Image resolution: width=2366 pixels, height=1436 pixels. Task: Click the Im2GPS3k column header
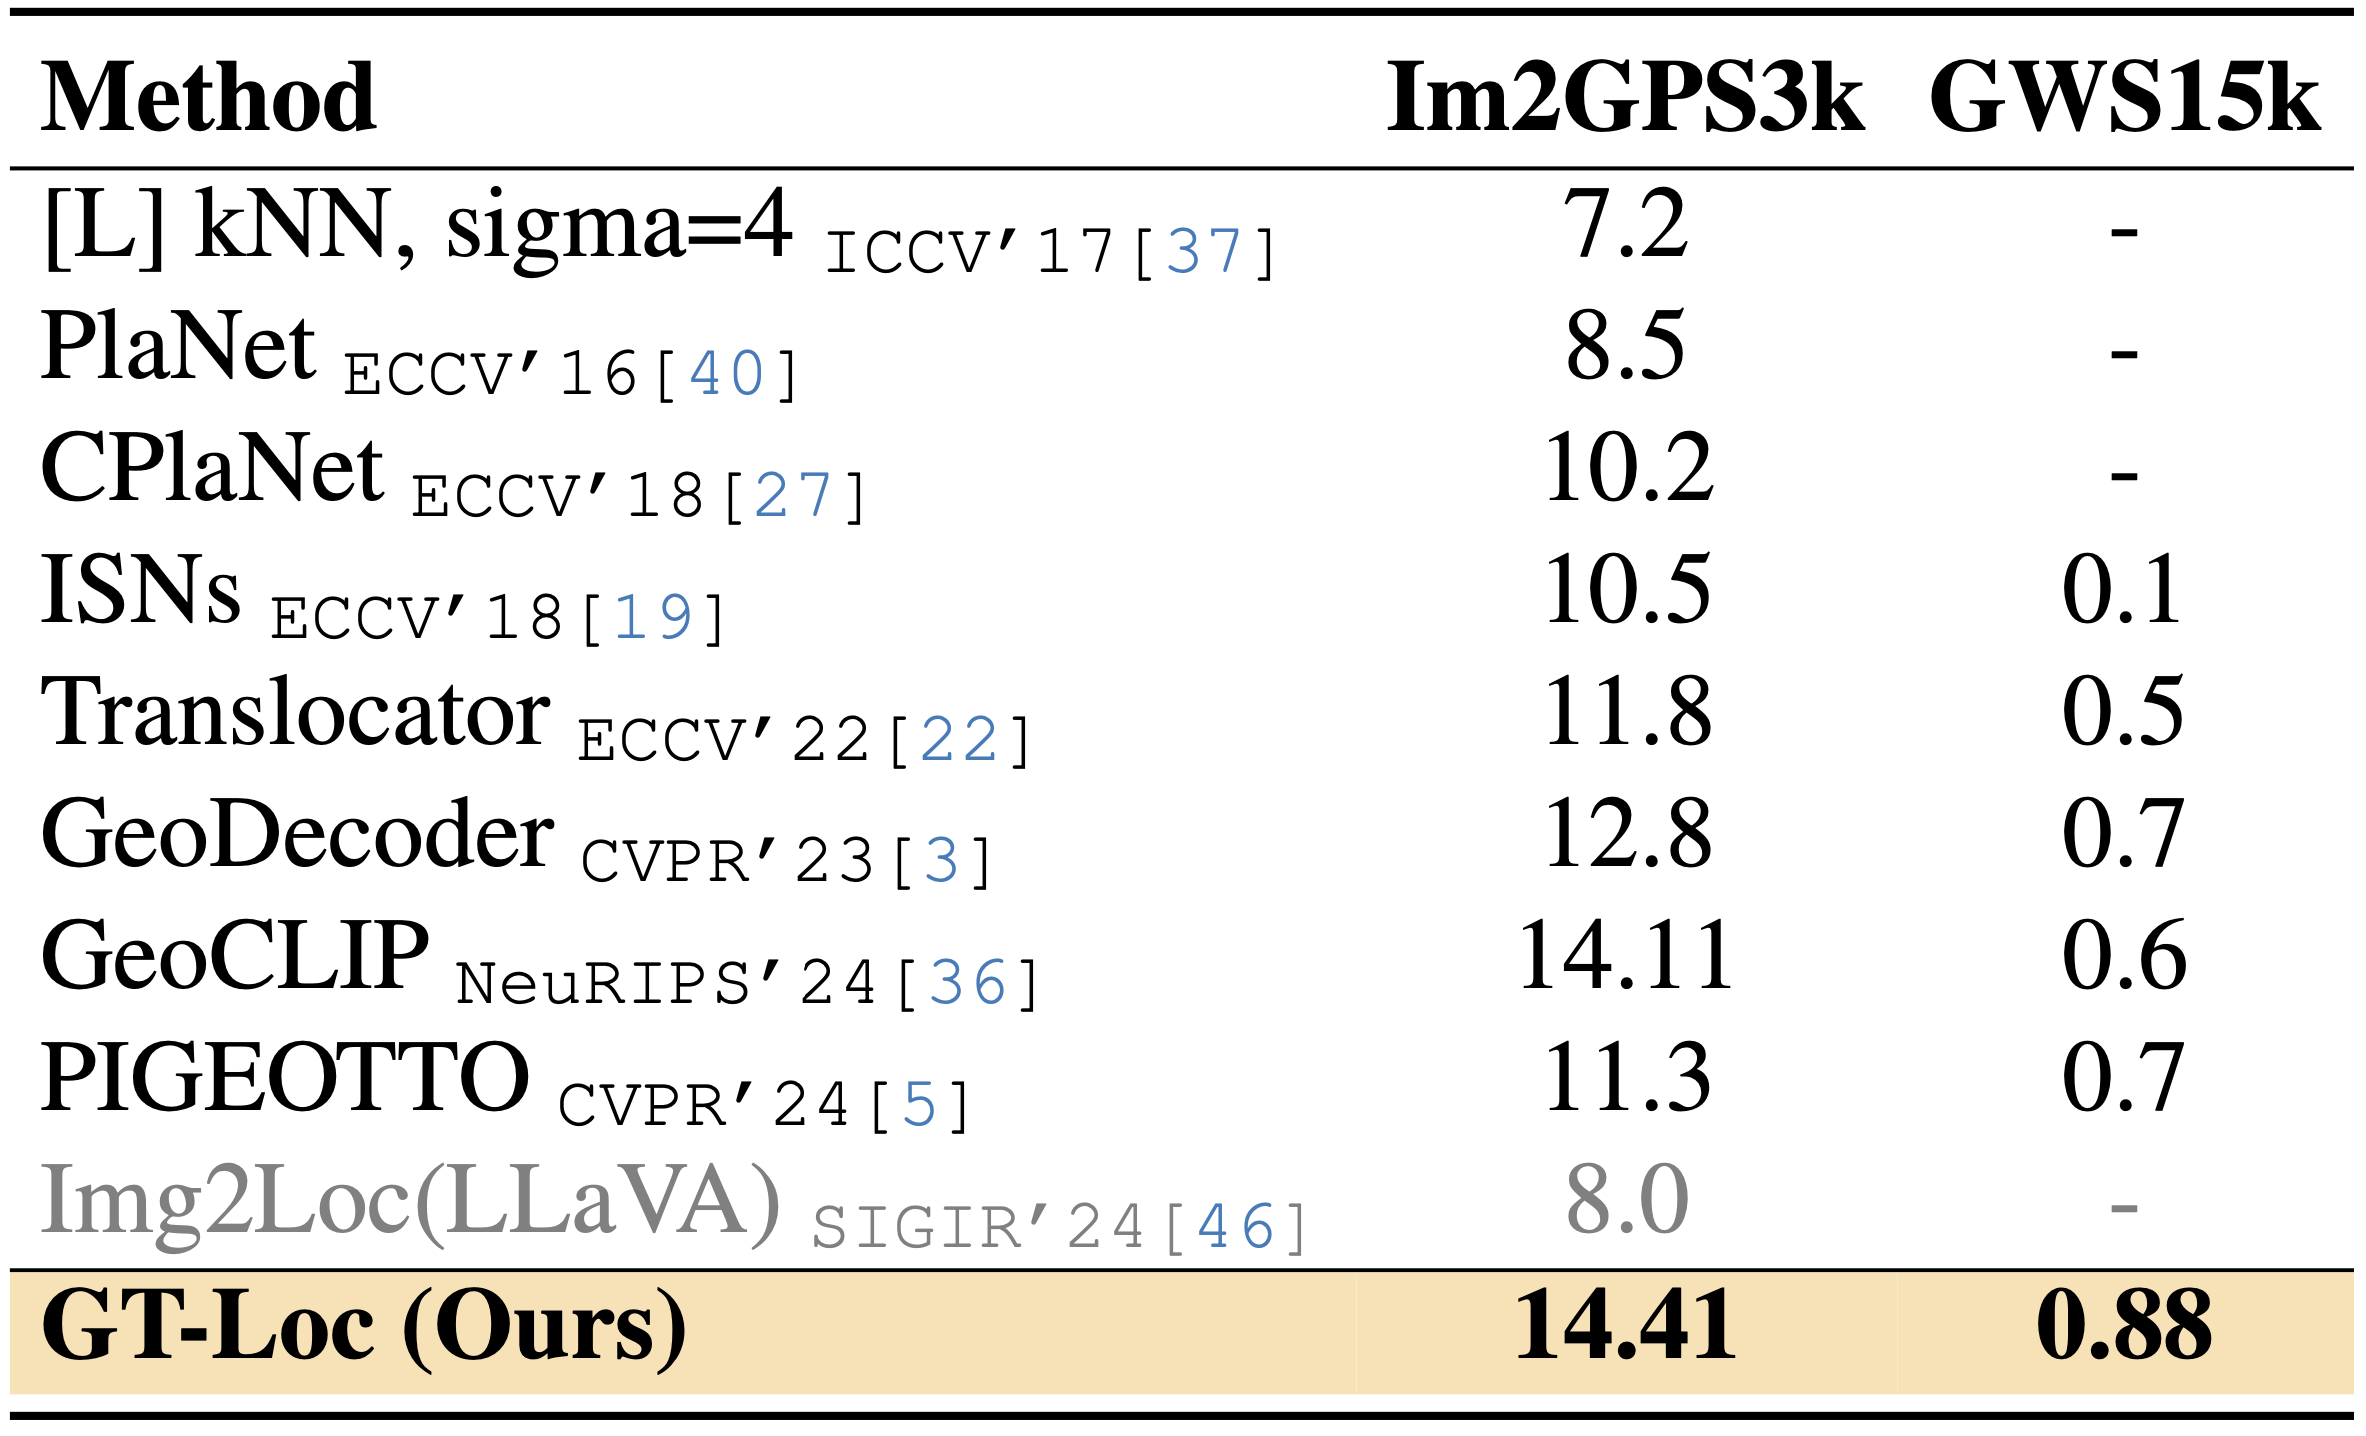coord(1625,97)
